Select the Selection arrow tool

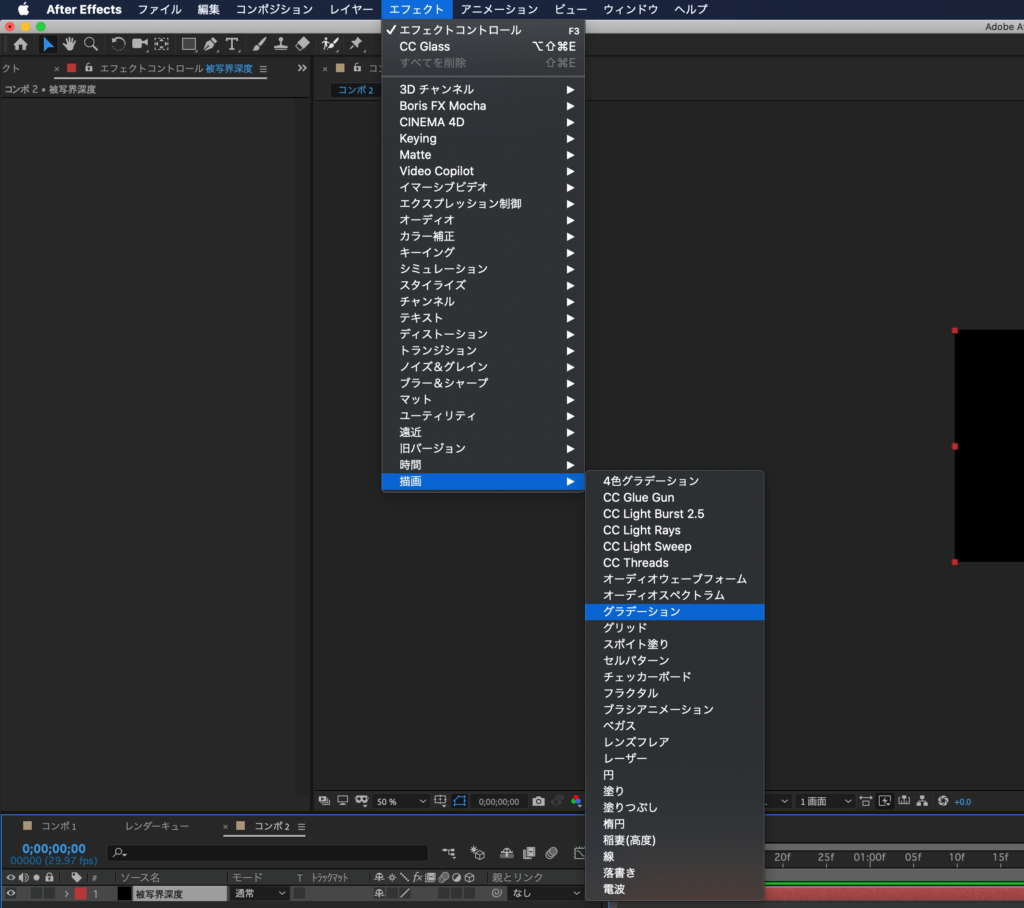click(48, 44)
